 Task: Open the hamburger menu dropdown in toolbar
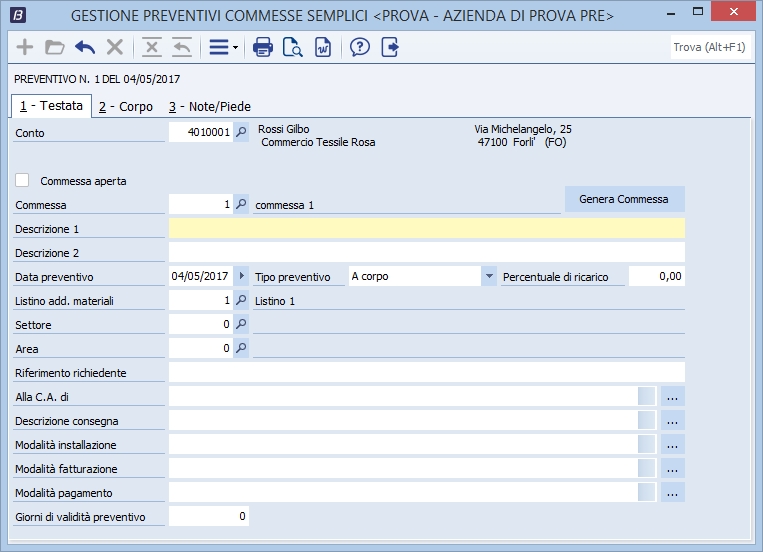[x=222, y=47]
